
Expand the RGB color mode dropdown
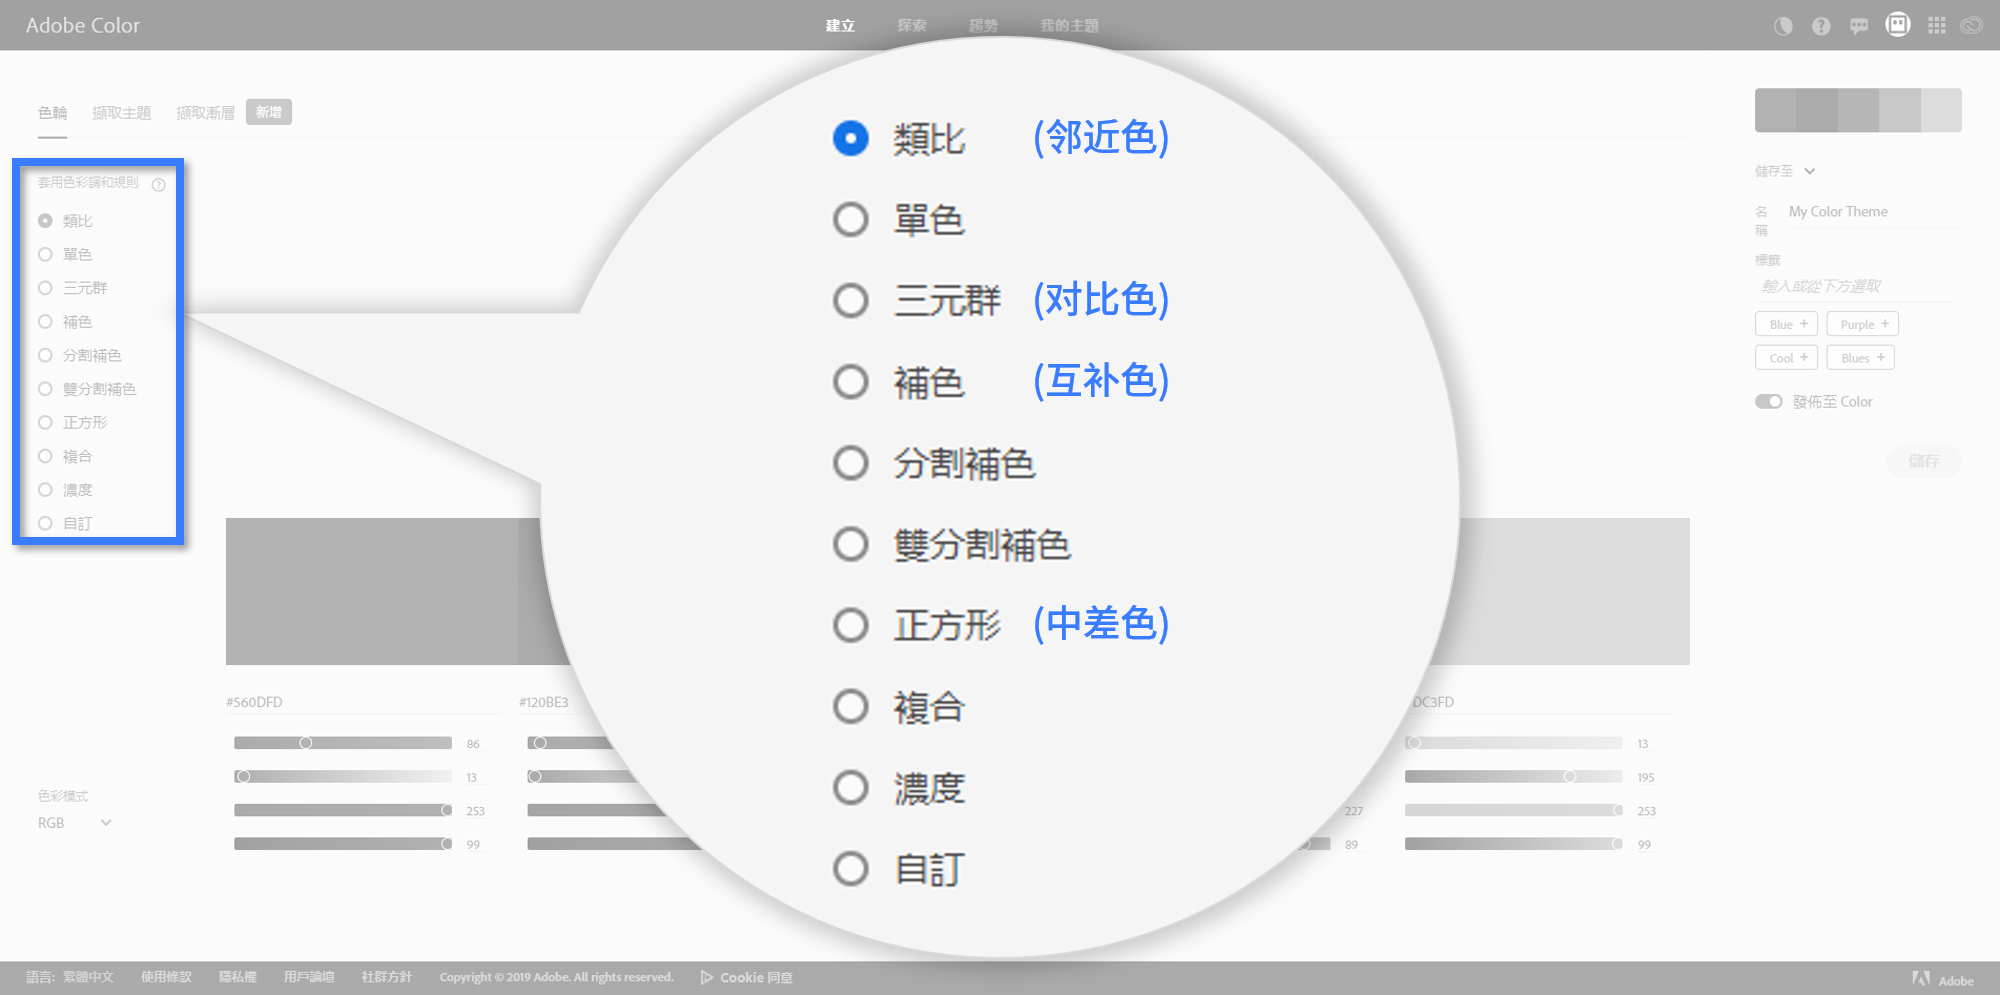coord(75,823)
